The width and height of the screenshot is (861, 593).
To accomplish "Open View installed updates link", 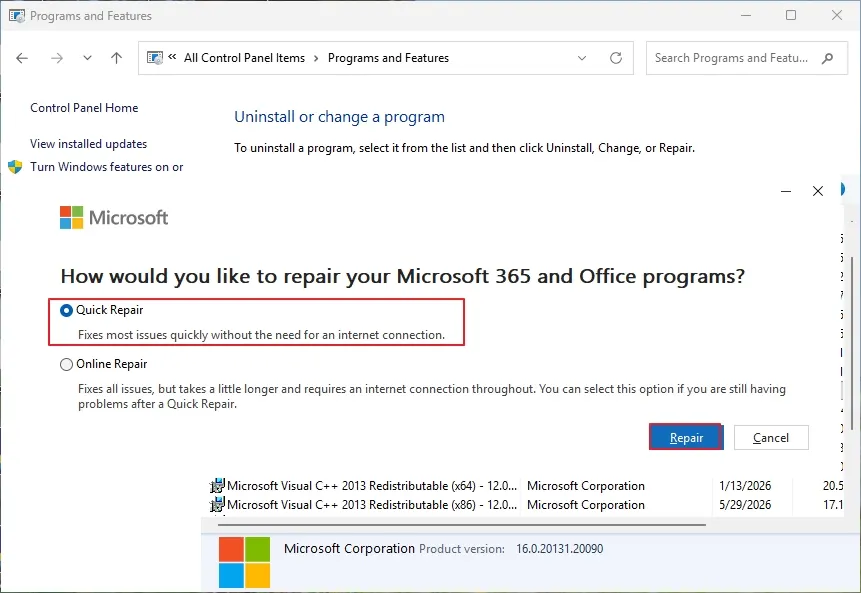I will point(88,144).
